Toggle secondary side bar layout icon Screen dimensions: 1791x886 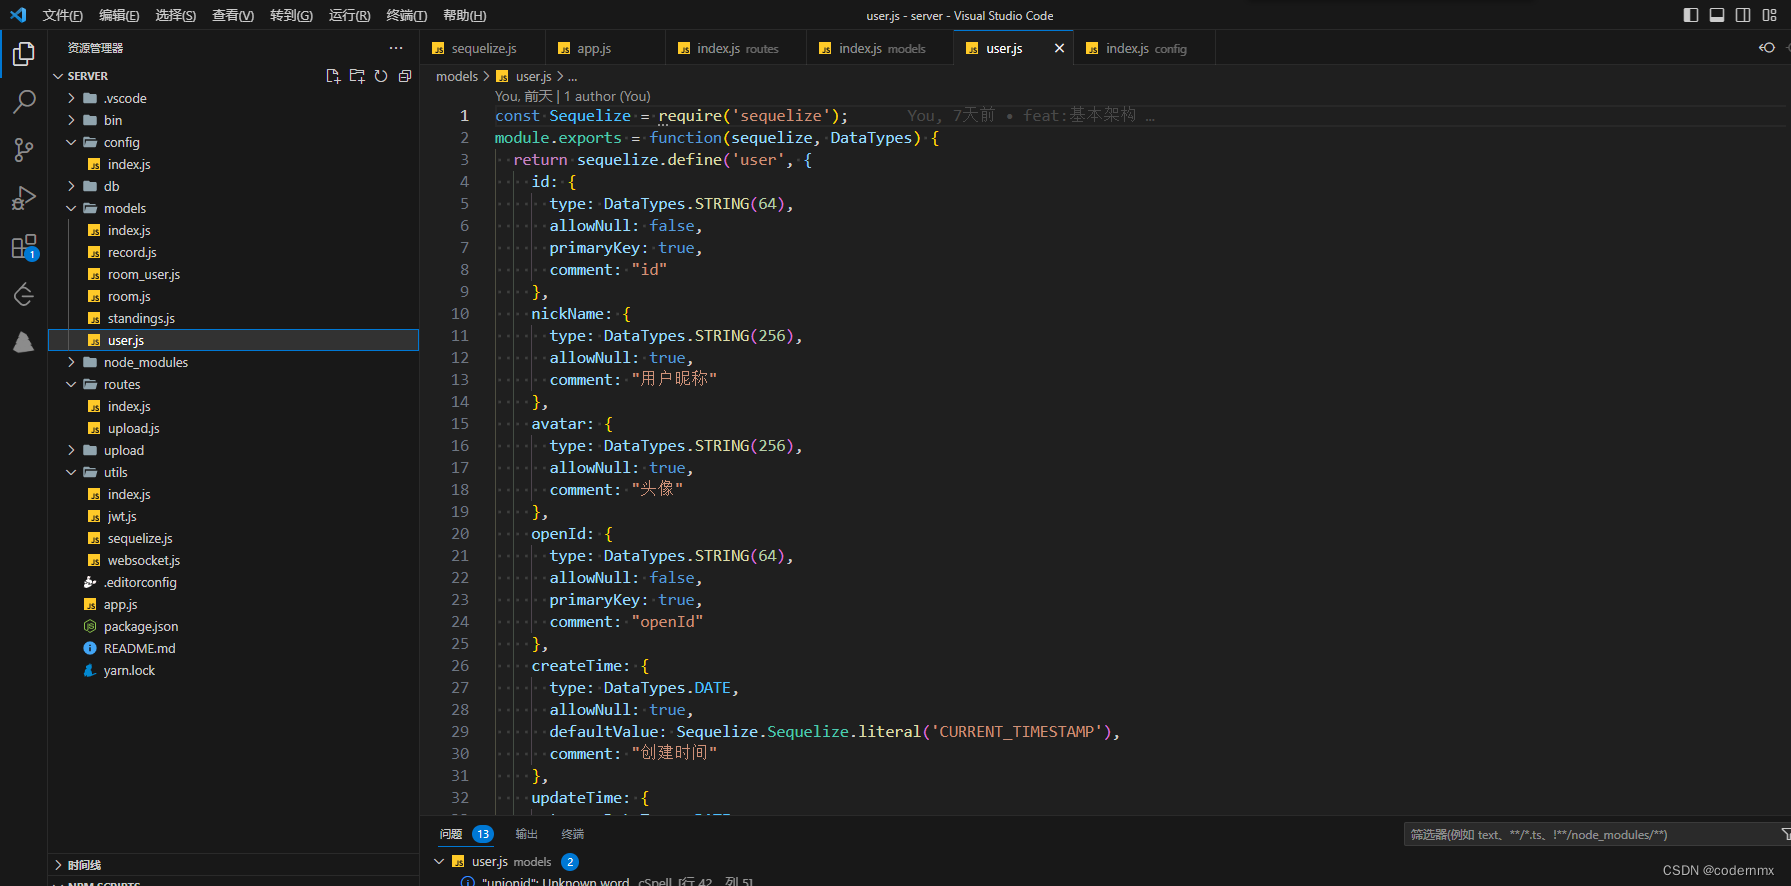[1743, 15]
